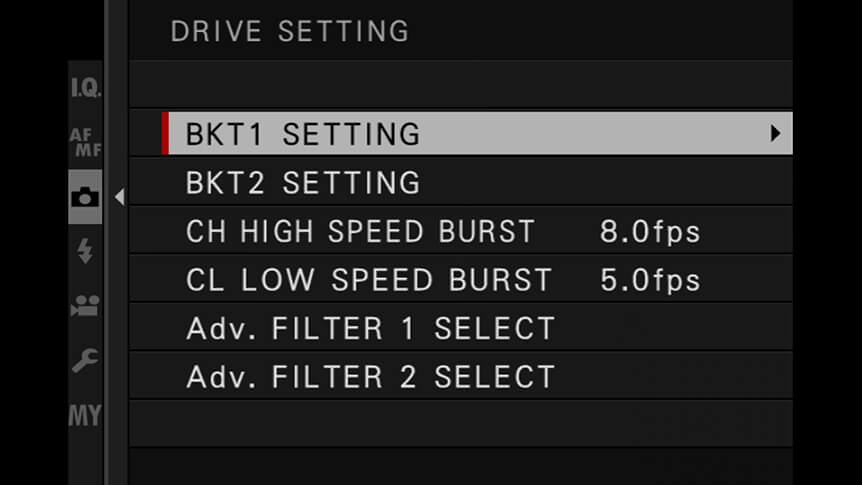
Task: Open the MY menu tab
Action: (85, 415)
